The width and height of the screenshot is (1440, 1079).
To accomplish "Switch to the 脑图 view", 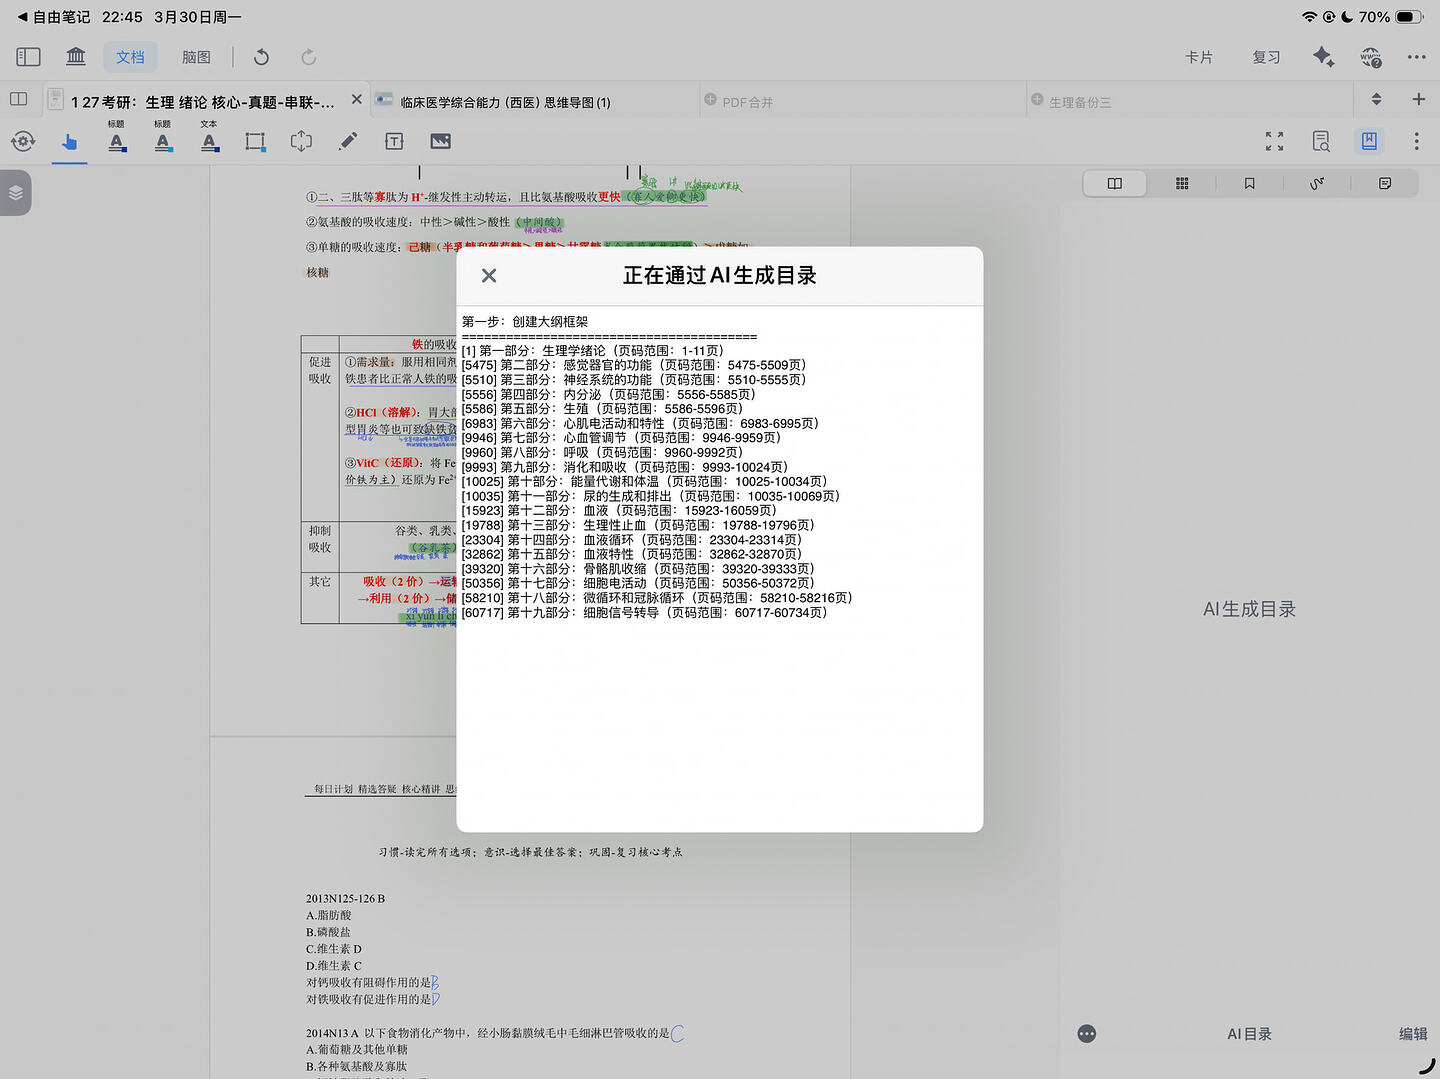I will 196,57.
